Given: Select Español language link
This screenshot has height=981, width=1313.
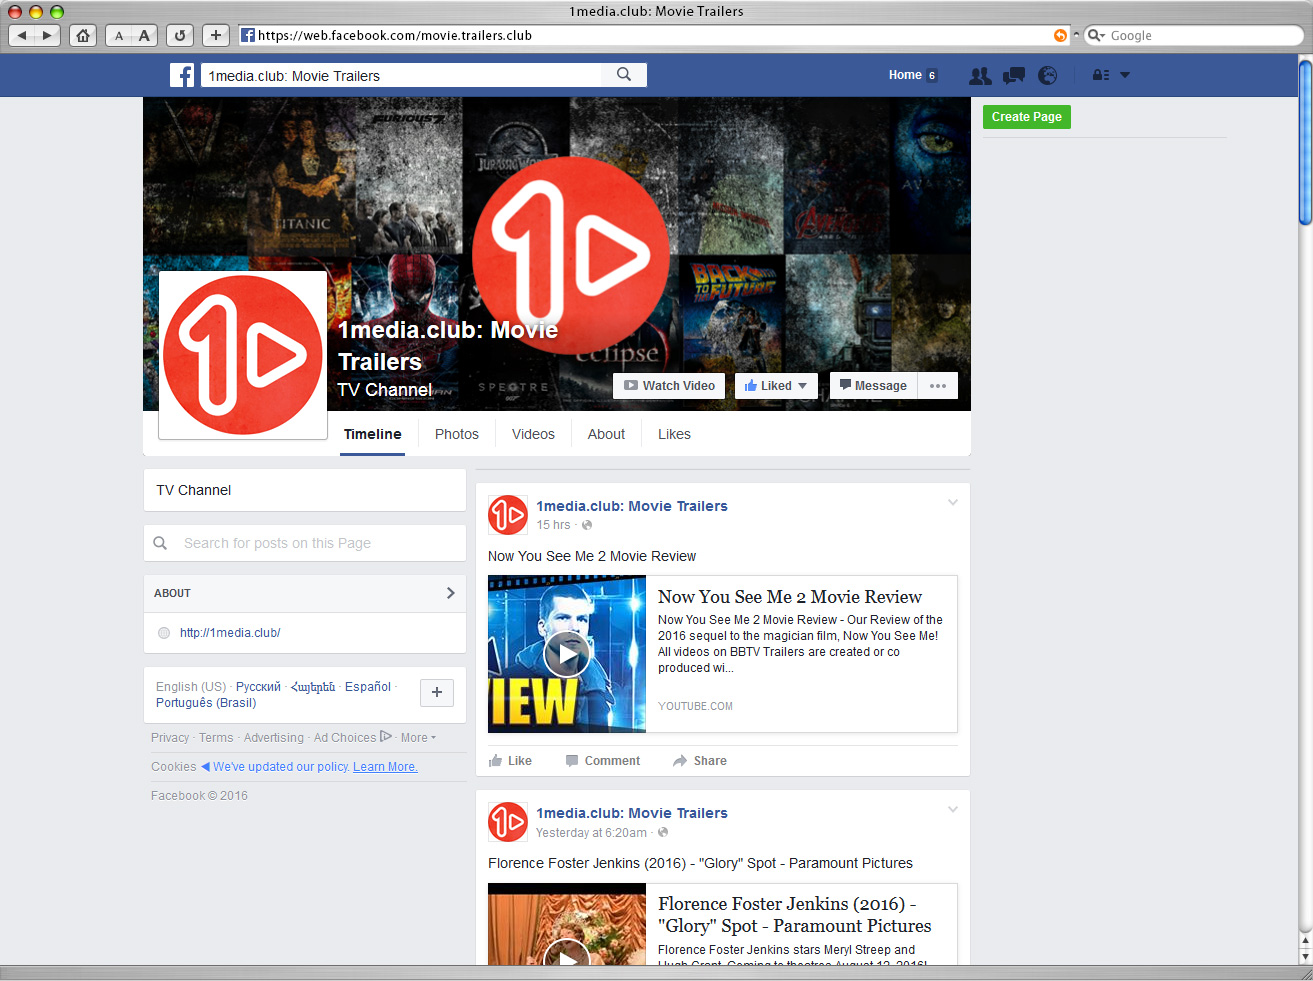Looking at the screenshot, I should coord(368,687).
